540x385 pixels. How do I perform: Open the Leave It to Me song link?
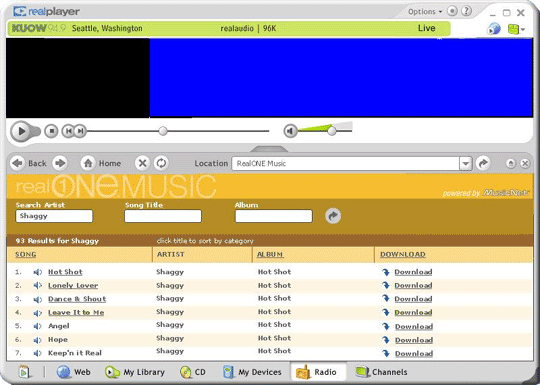coord(76,313)
